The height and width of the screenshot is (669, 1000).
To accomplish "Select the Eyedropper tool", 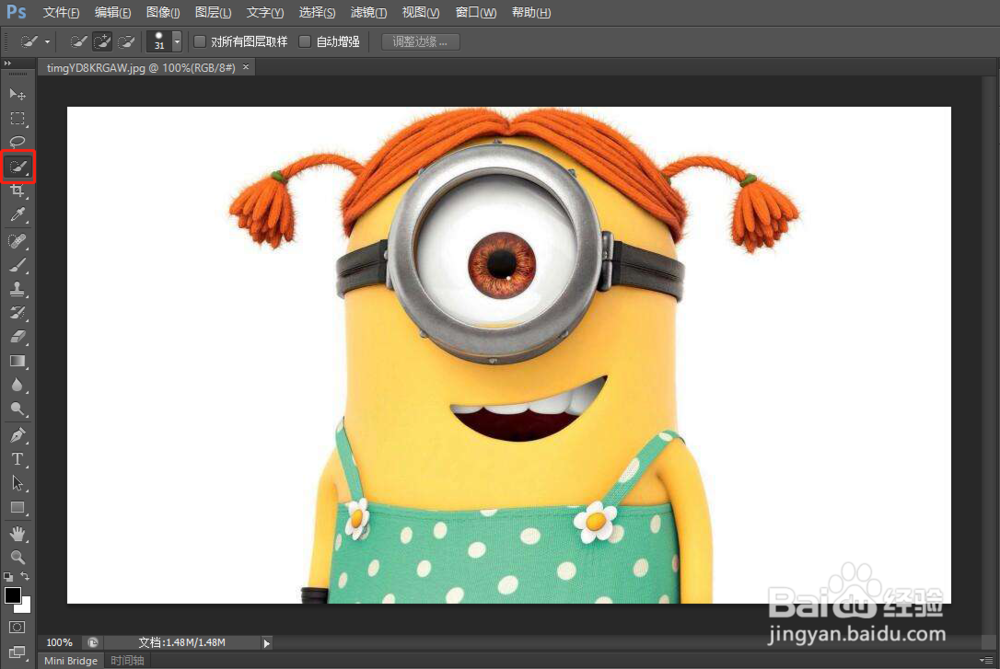I will tap(17, 215).
